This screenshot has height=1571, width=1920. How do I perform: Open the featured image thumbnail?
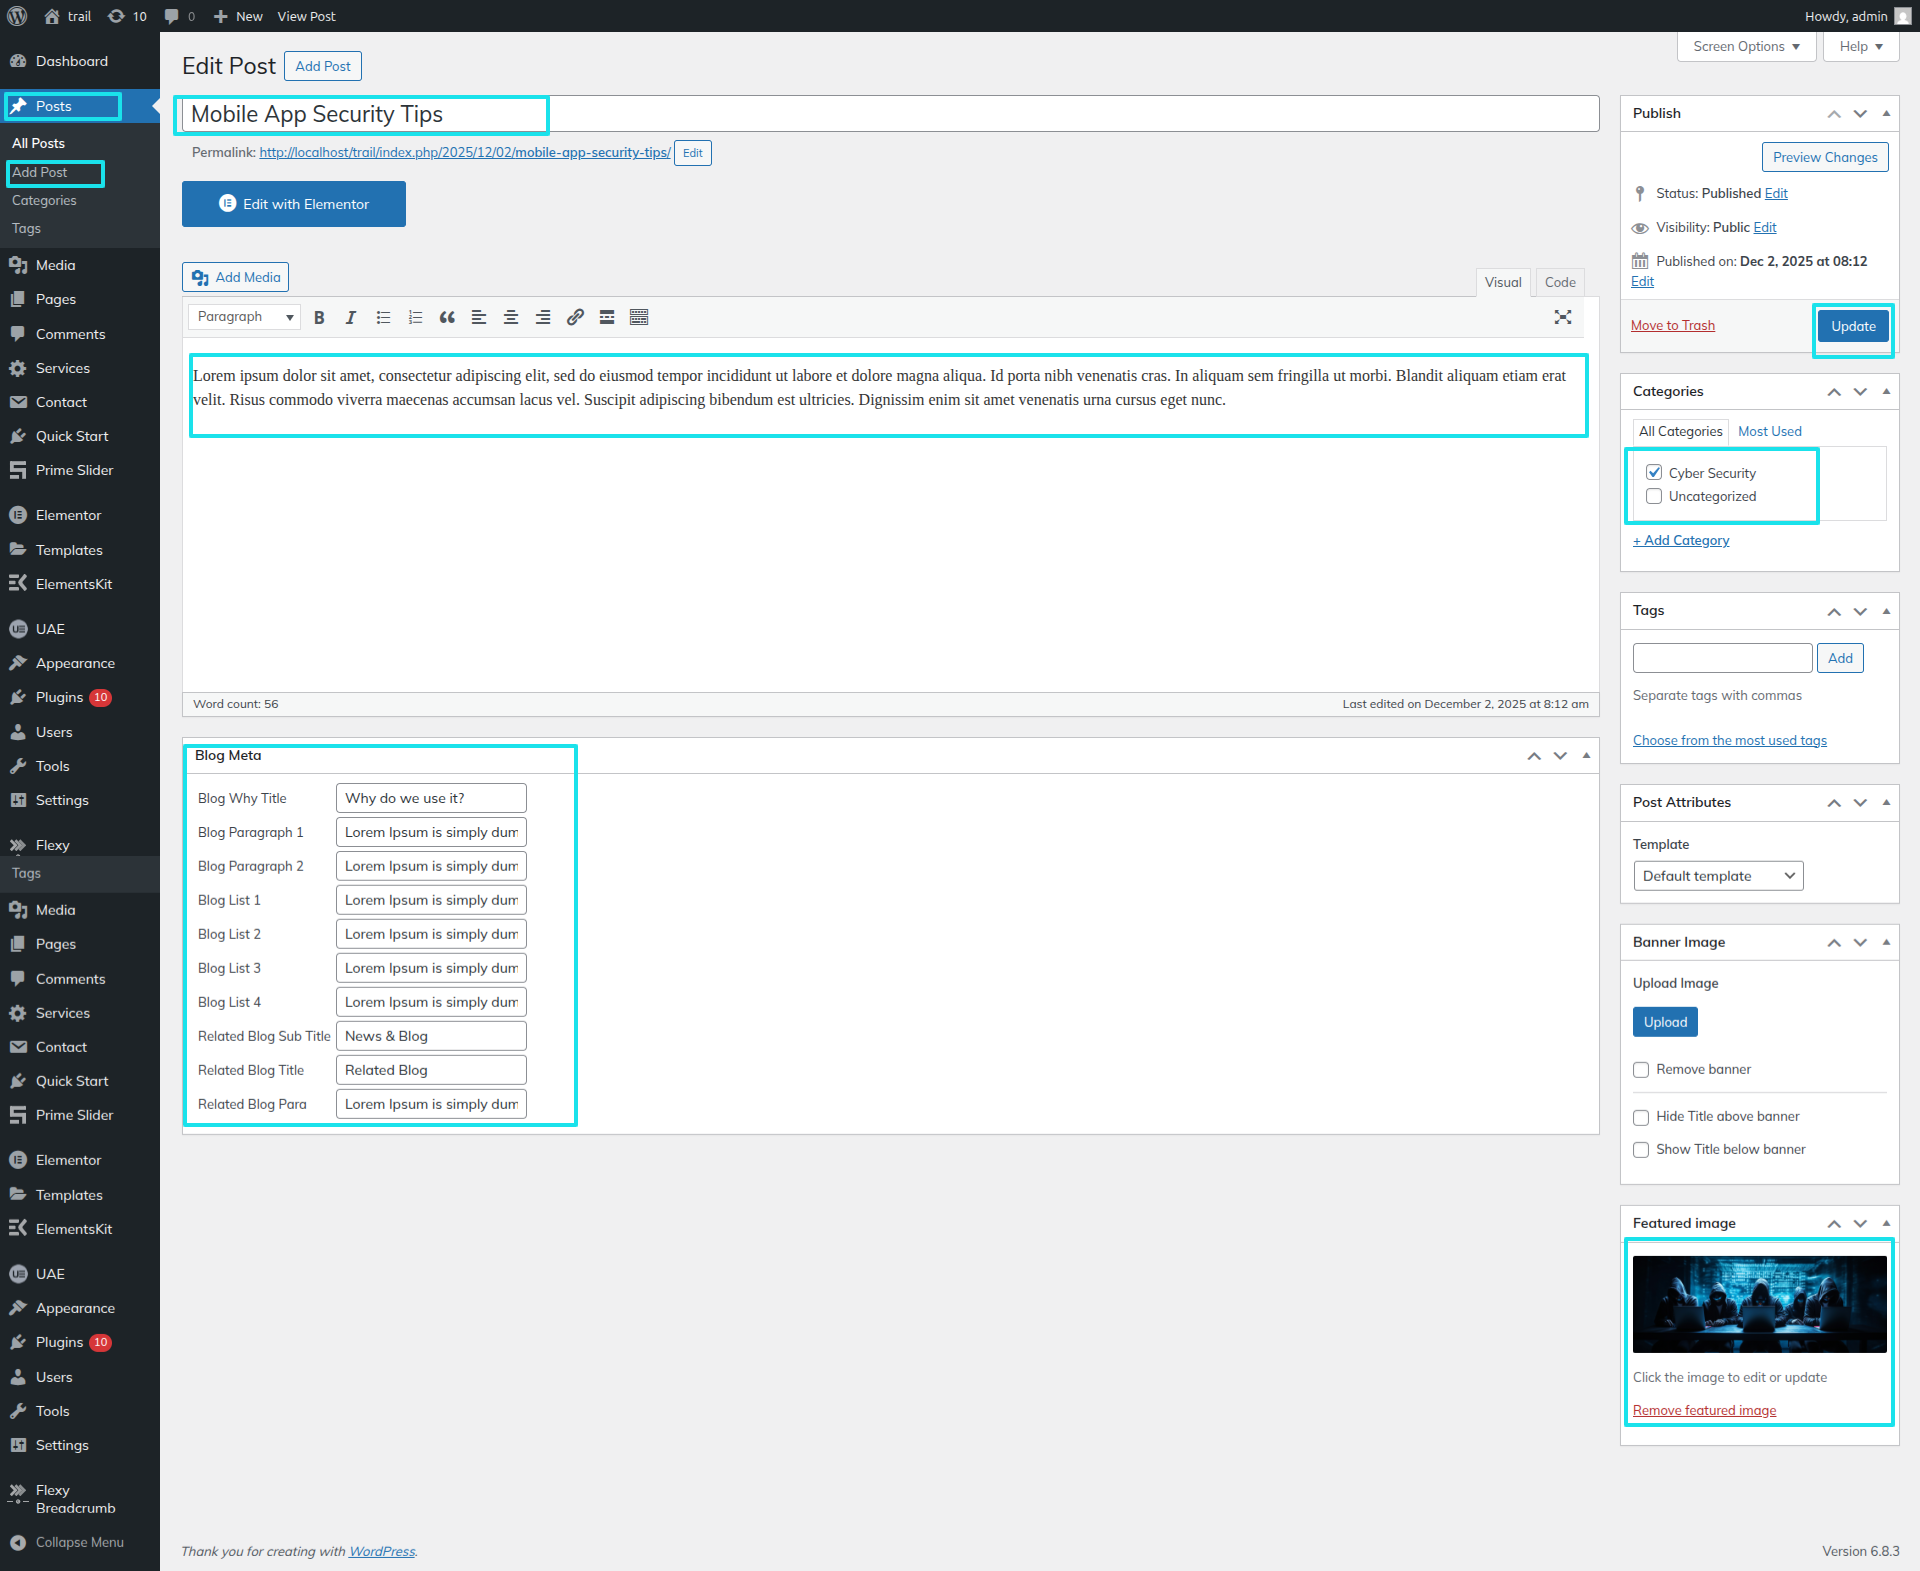(1759, 1304)
